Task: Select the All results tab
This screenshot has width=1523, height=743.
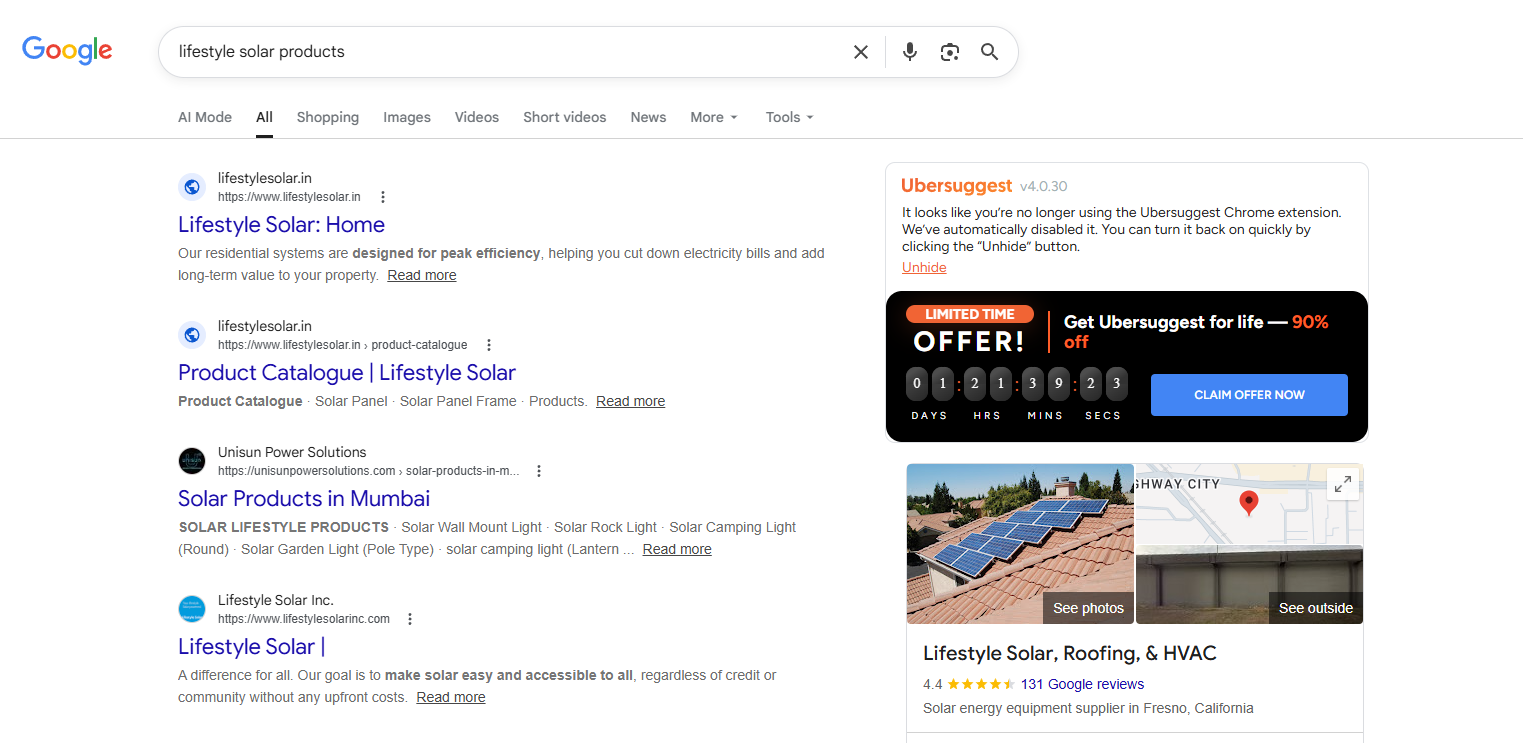Action: point(264,117)
